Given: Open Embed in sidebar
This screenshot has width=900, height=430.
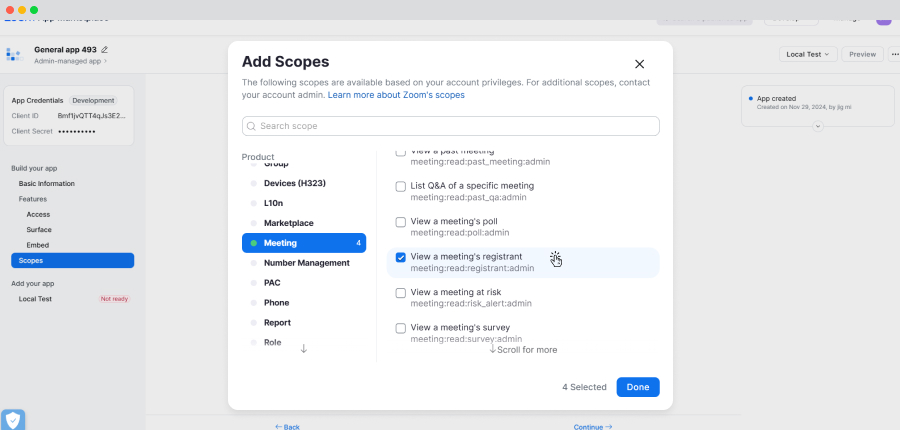Looking at the screenshot, I should coord(37,245).
